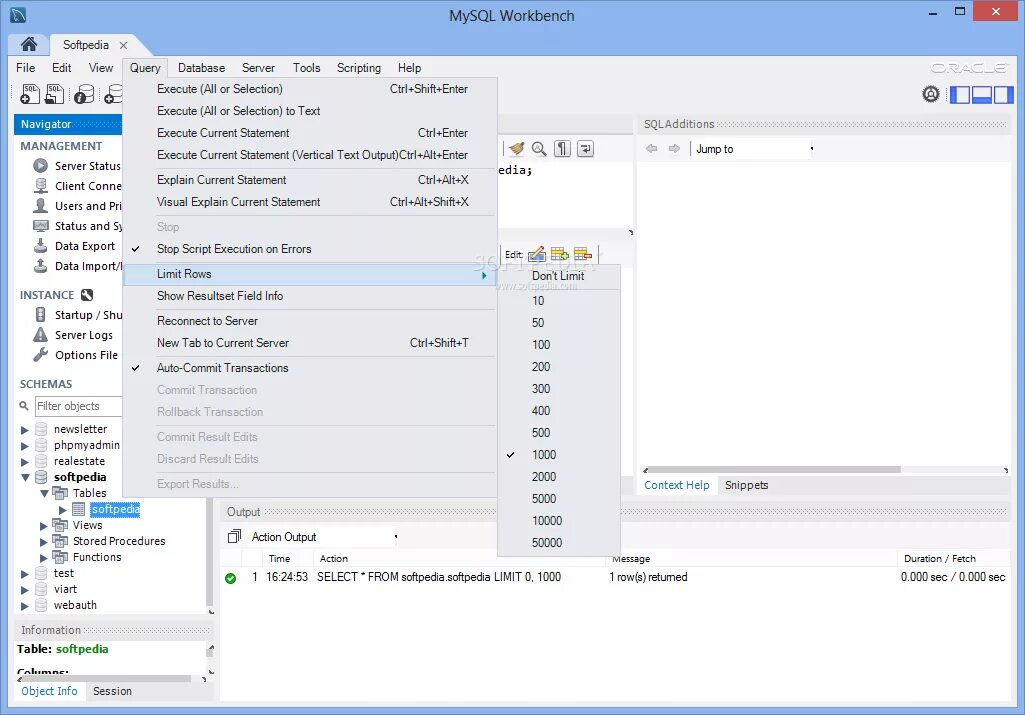
Task: Click the Filter objects search field
Action: pos(78,407)
